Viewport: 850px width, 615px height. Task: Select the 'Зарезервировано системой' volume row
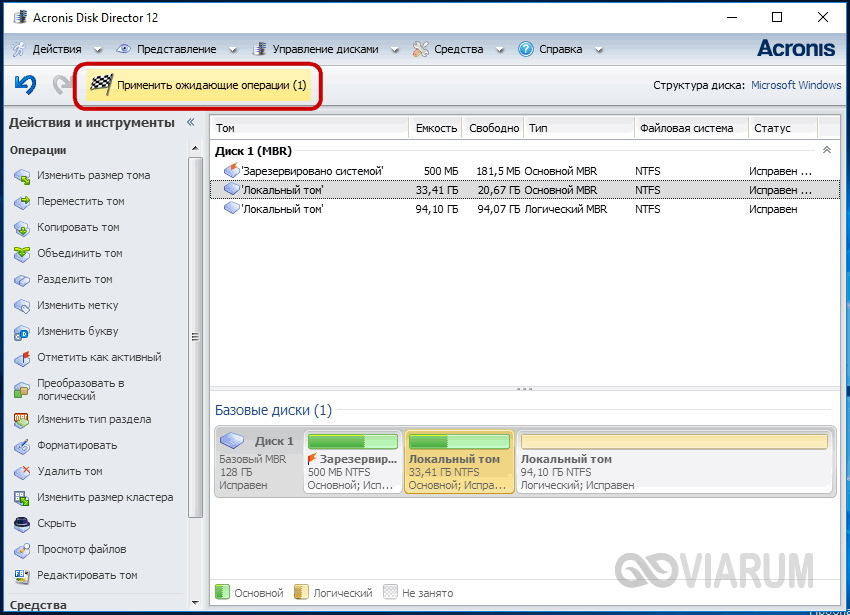[311, 171]
